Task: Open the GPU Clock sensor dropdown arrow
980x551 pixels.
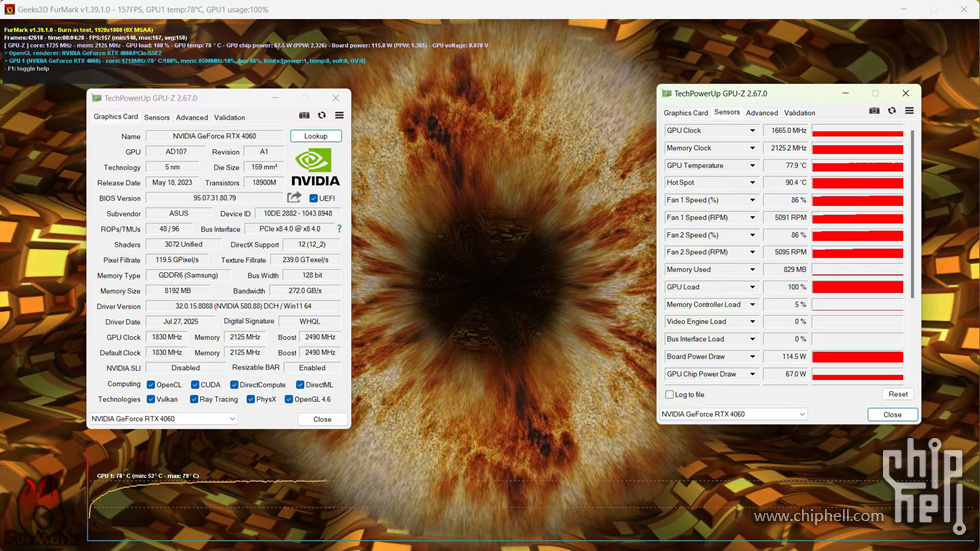Action: tap(752, 131)
